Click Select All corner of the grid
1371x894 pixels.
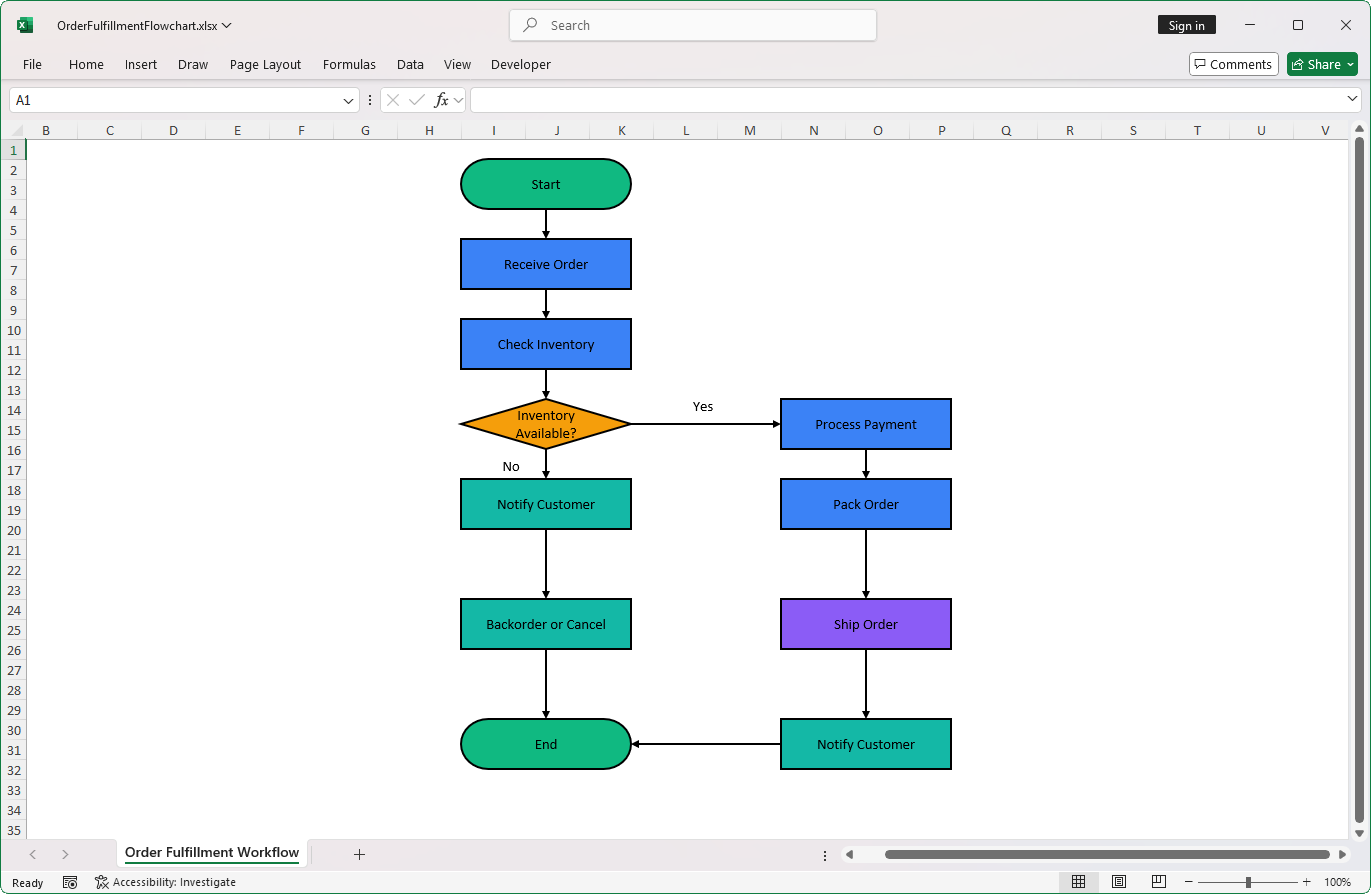coord(14,130)
